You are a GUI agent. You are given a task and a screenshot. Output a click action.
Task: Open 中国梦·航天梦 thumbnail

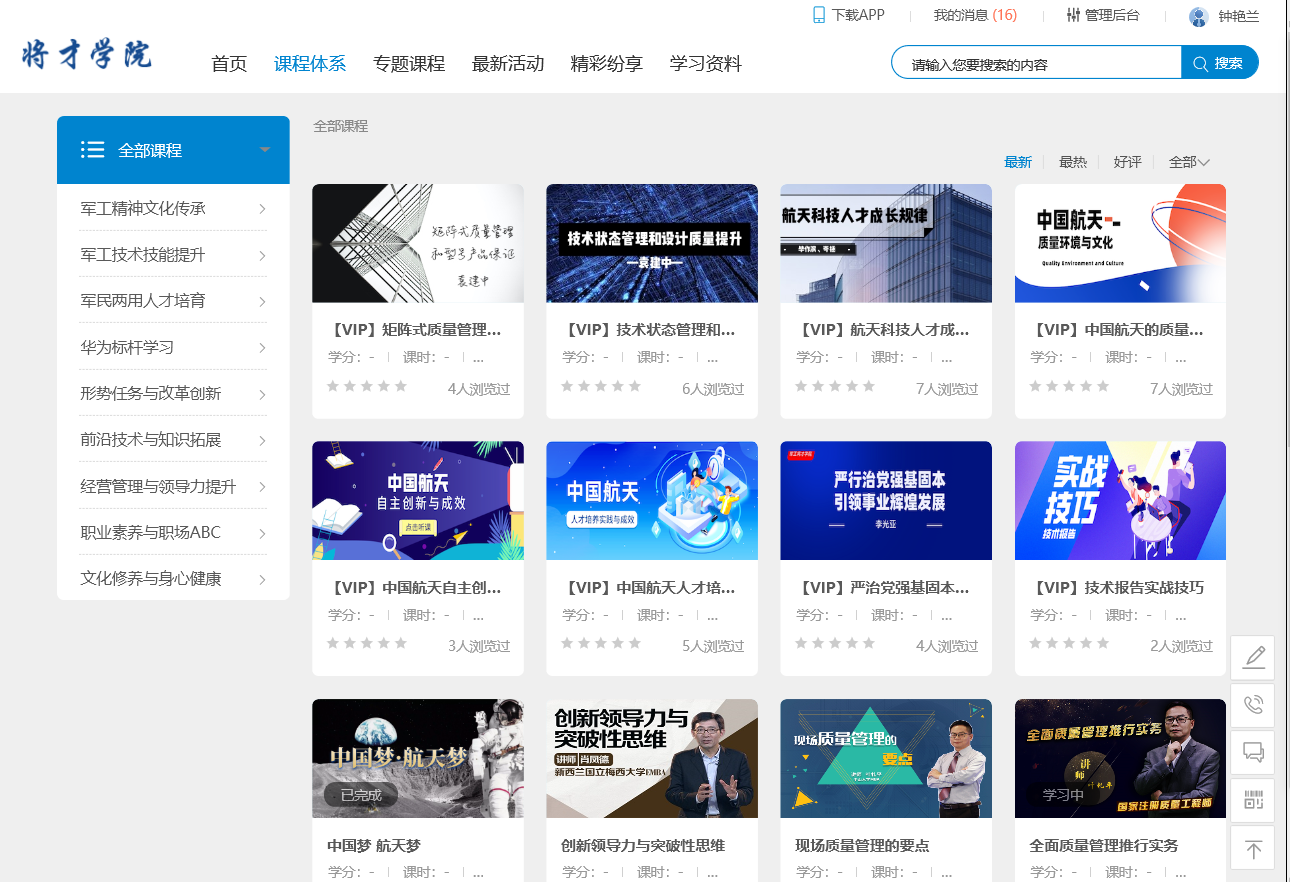(x=418, y=758)
